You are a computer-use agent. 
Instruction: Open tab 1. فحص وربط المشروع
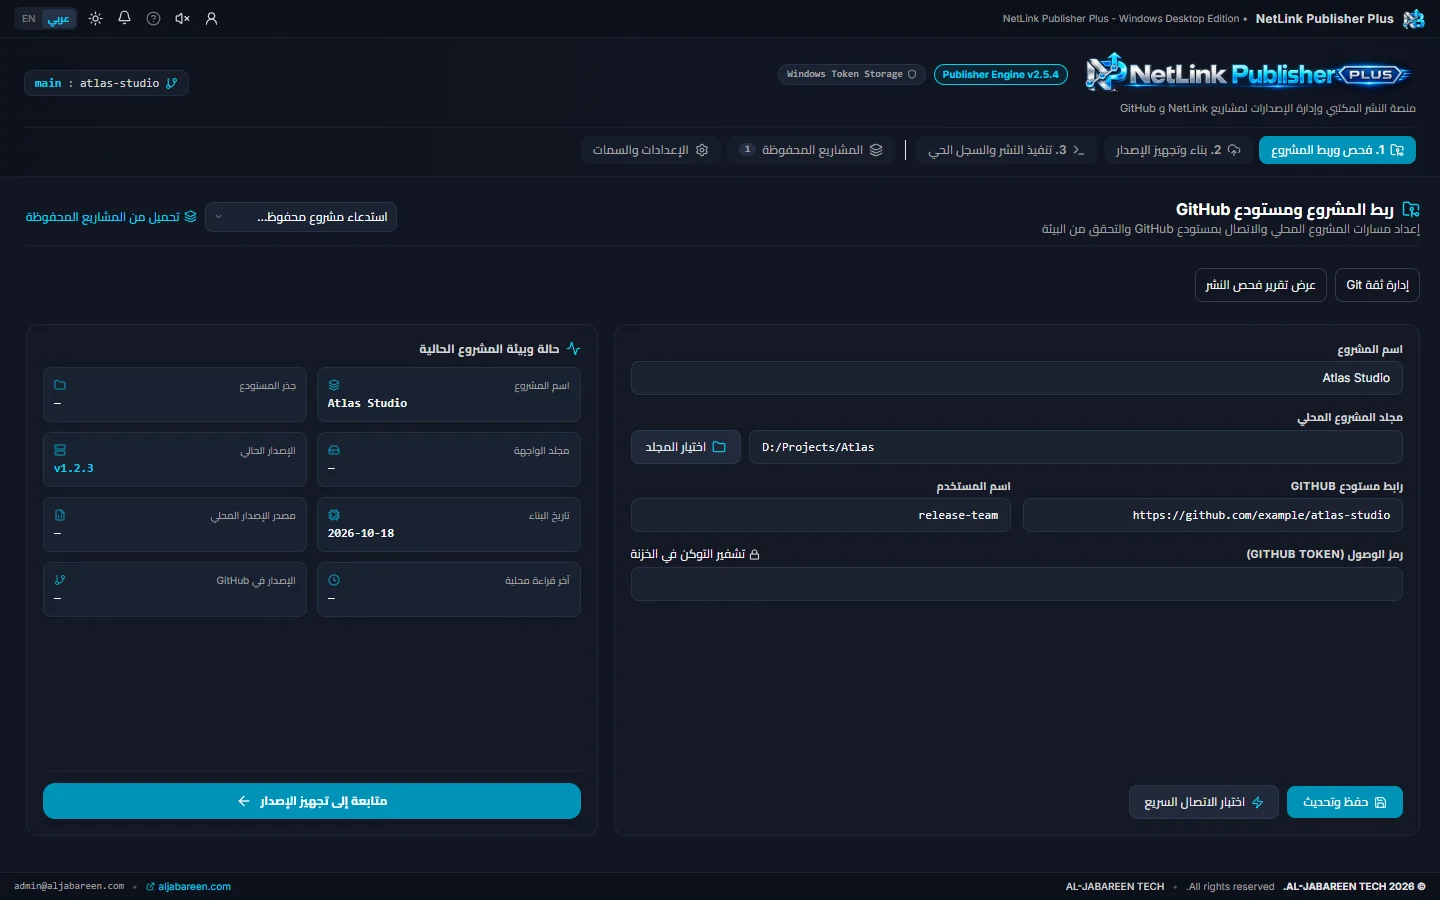pos(1337,150)
